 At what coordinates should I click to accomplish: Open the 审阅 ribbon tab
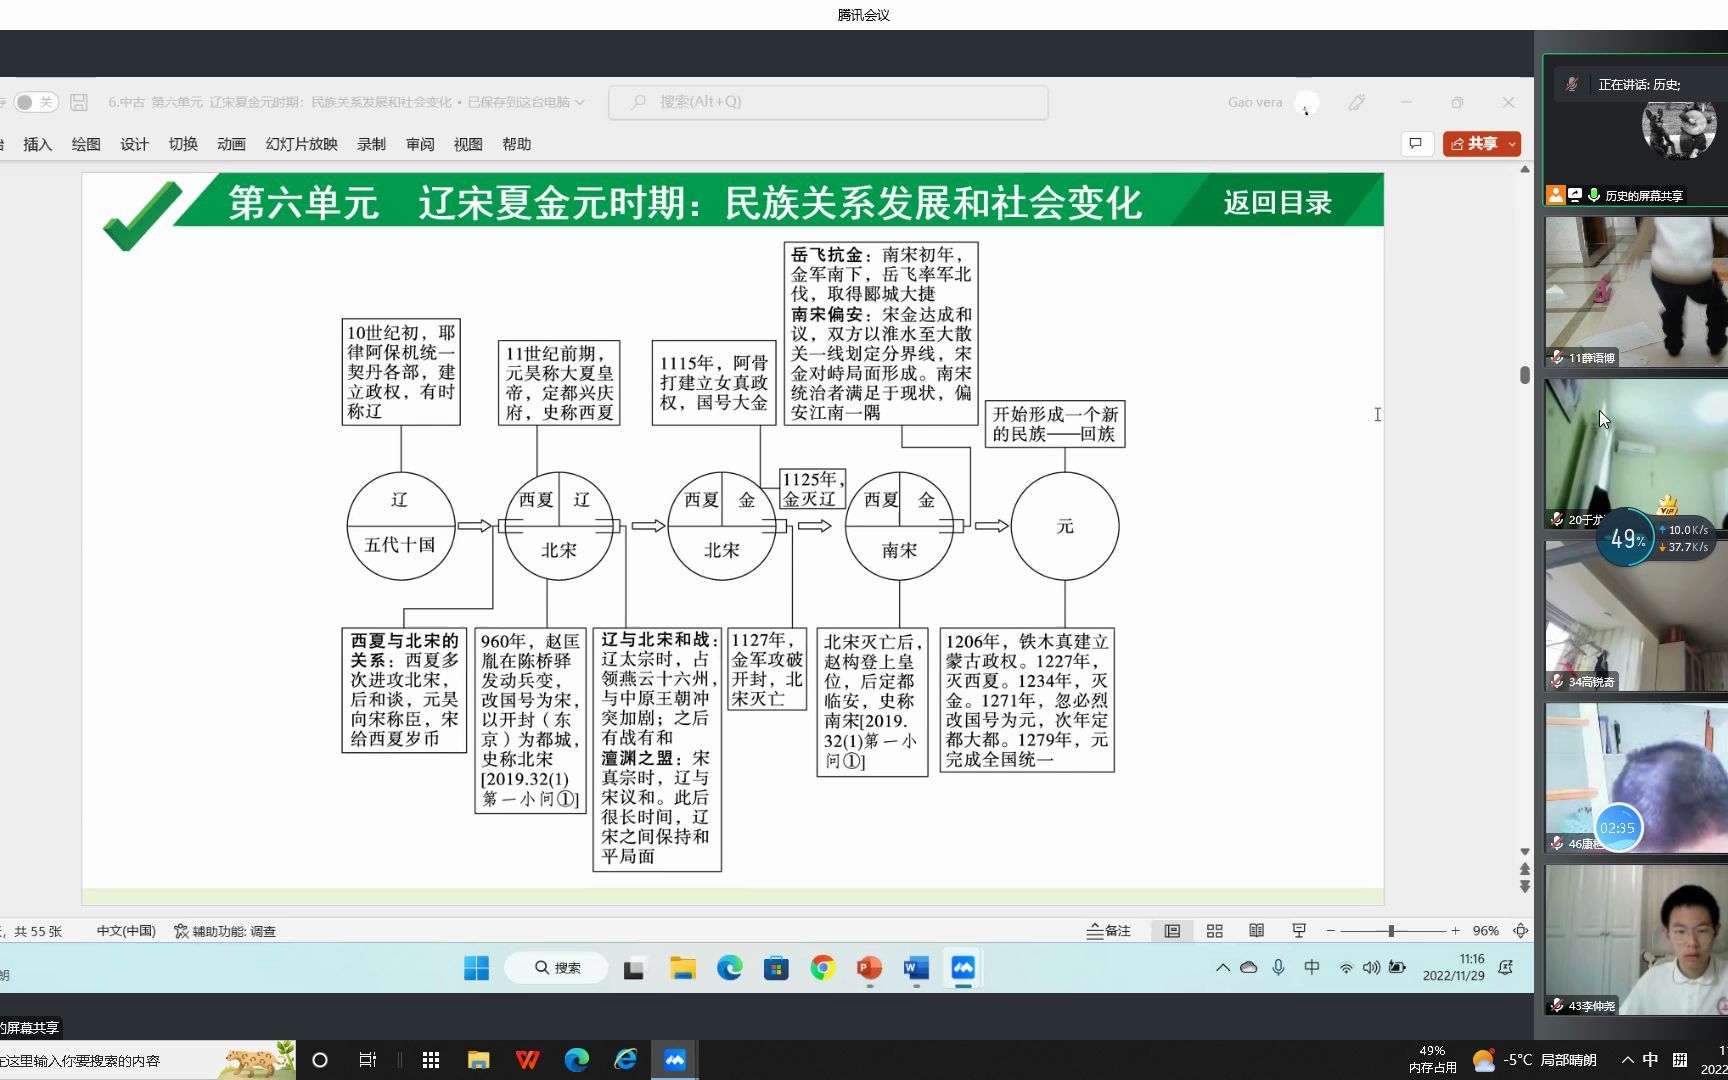click(x=420, y=144)
